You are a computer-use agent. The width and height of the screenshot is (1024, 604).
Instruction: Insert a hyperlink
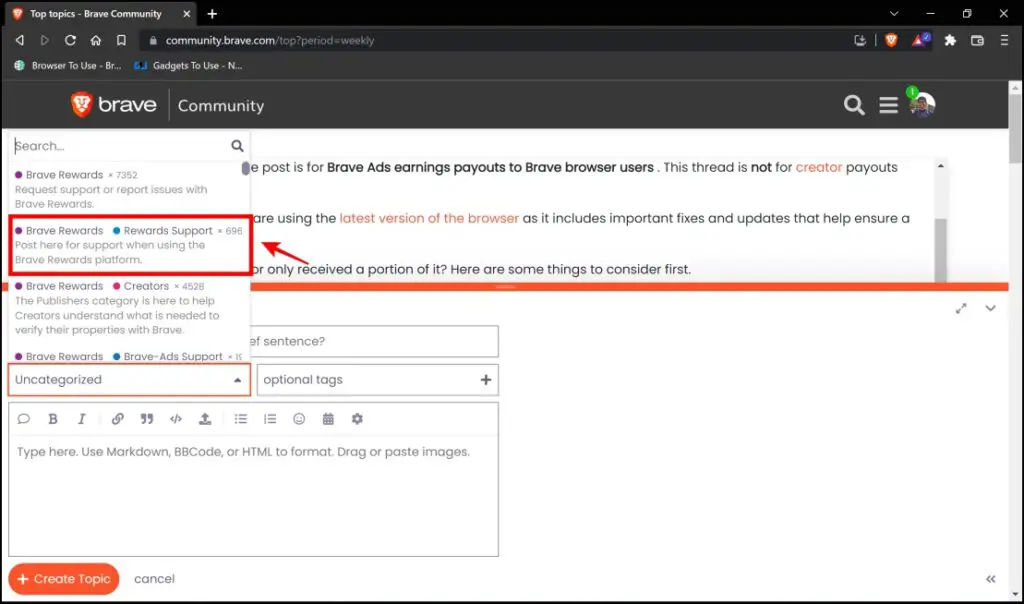click(x=118, y=419)
